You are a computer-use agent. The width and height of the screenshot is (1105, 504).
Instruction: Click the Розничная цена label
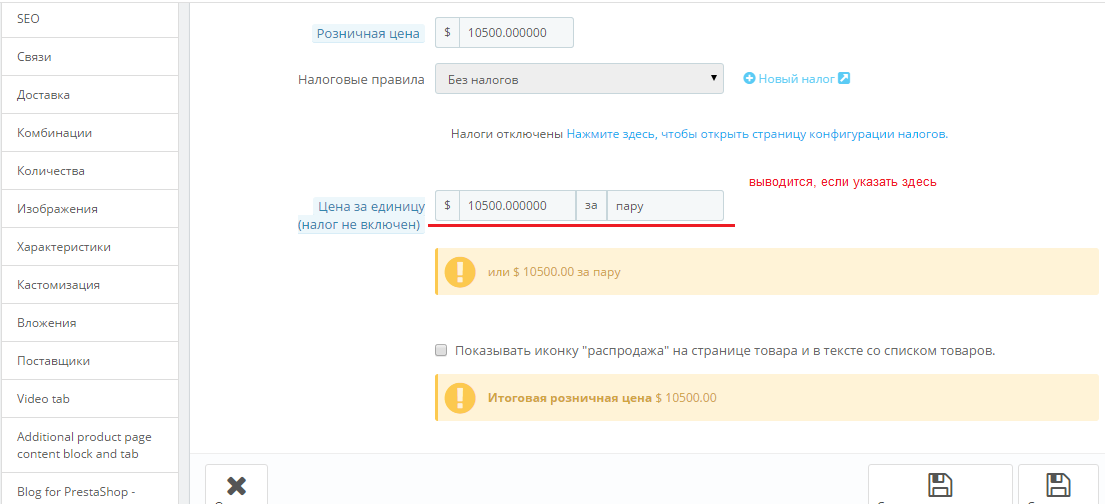click(x=369, y=33)
